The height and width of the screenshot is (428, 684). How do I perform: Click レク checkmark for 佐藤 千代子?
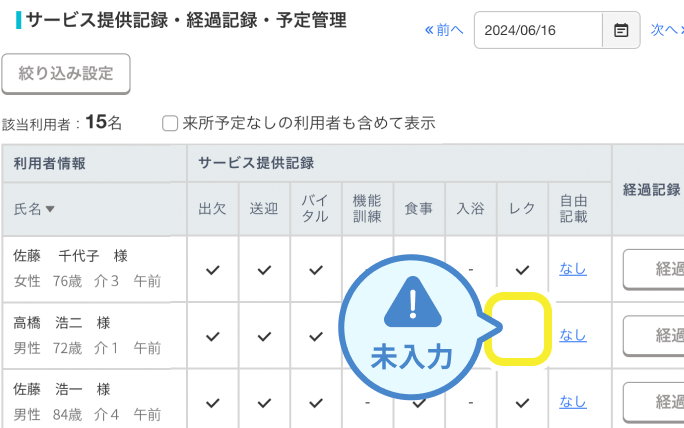point(522,270)
